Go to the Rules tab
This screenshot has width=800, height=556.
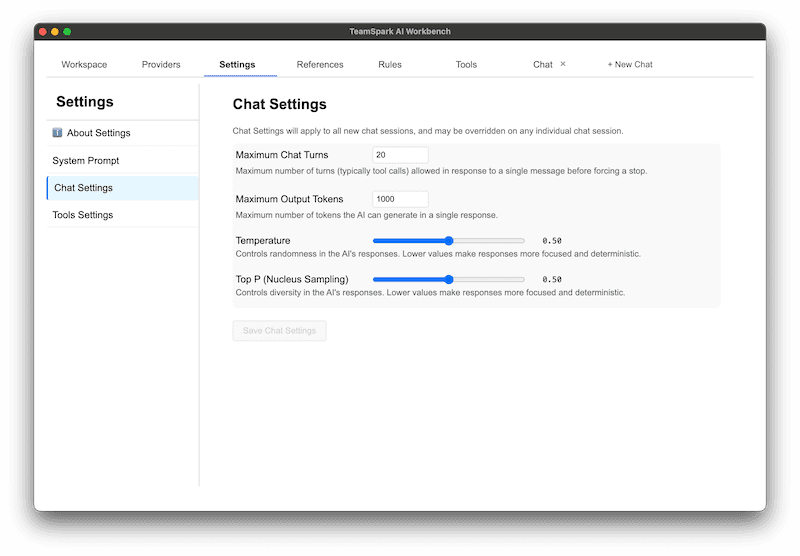click(x=390, y=65)
